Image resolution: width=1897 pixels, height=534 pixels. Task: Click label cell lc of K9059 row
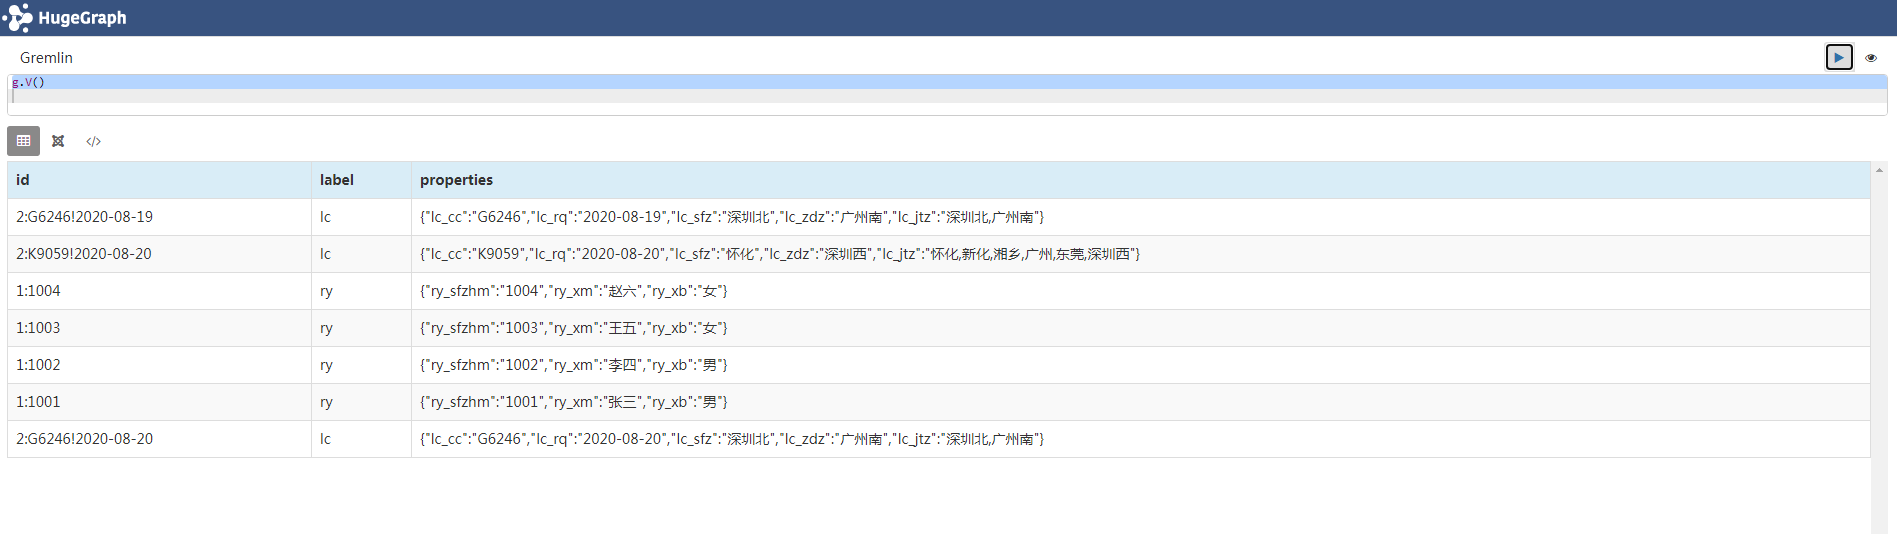tap(361, 254)
